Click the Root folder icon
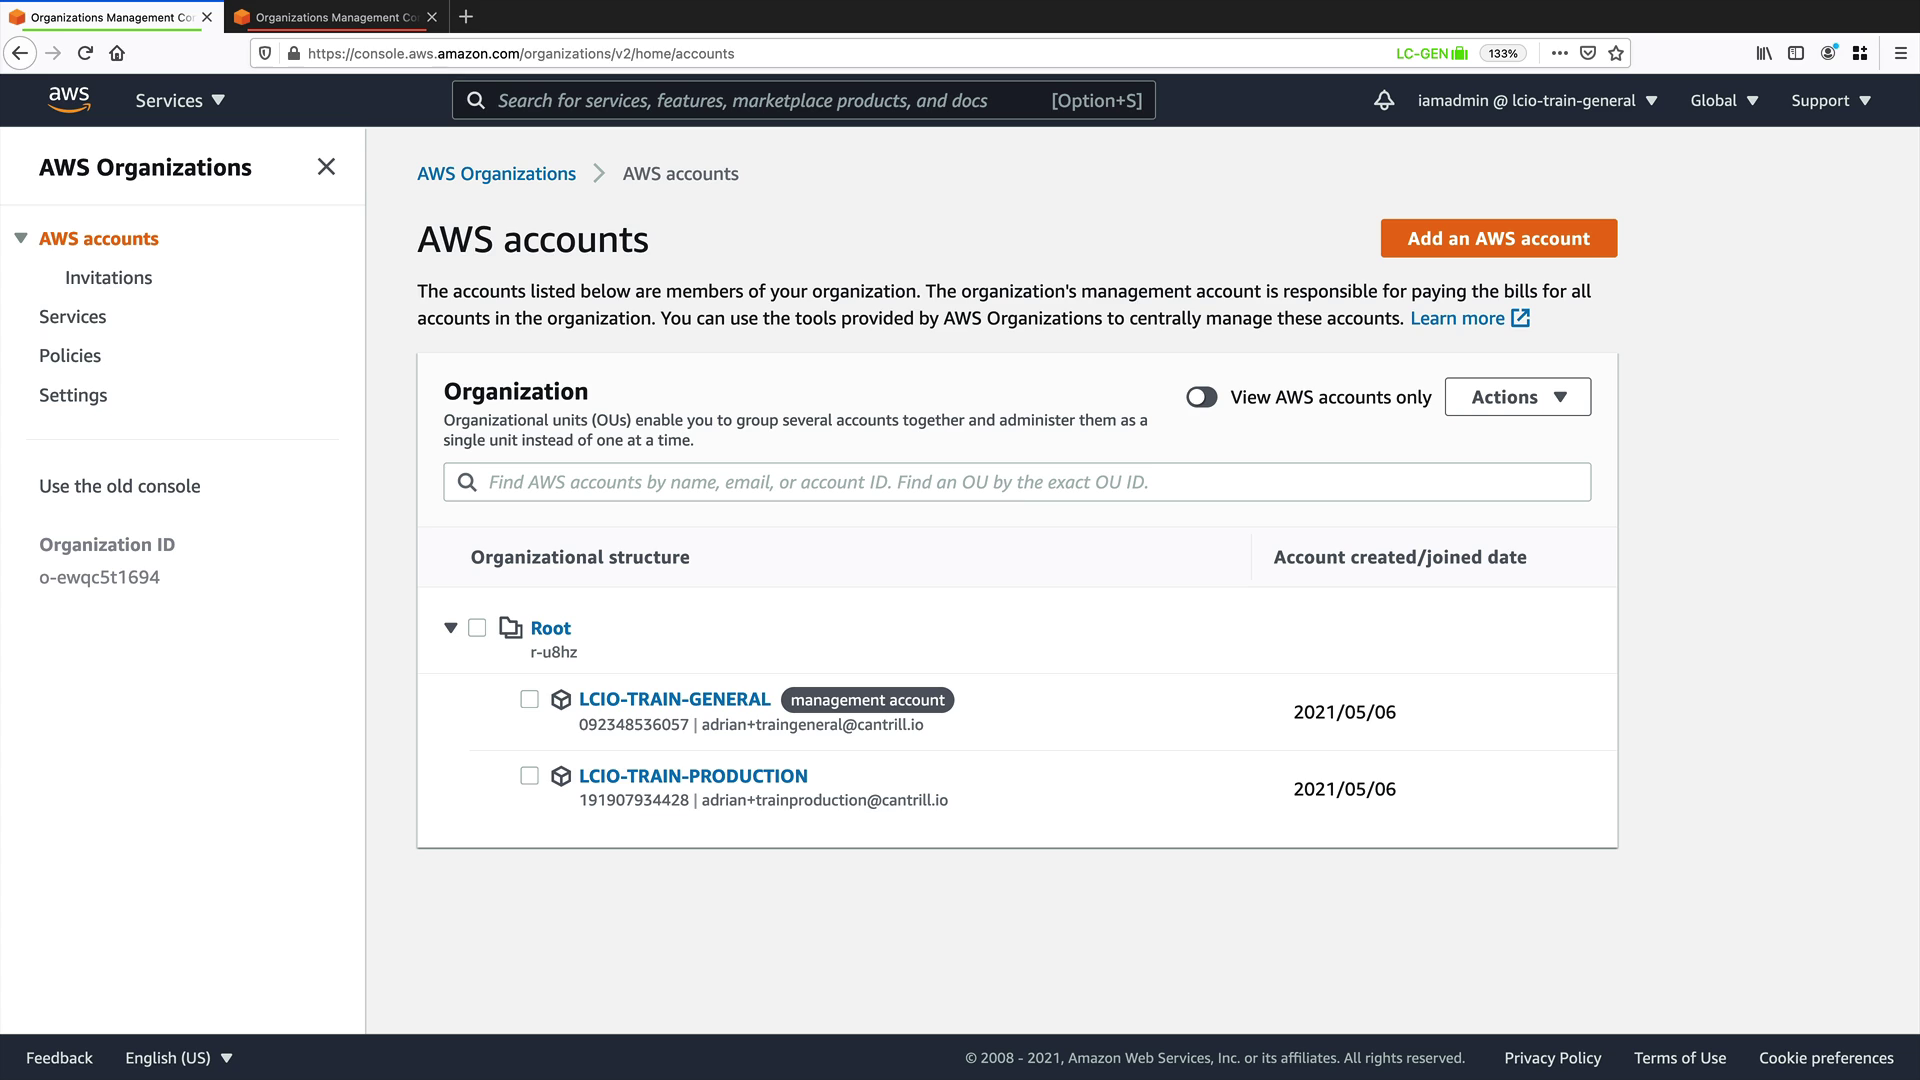 tap(511, 628)
